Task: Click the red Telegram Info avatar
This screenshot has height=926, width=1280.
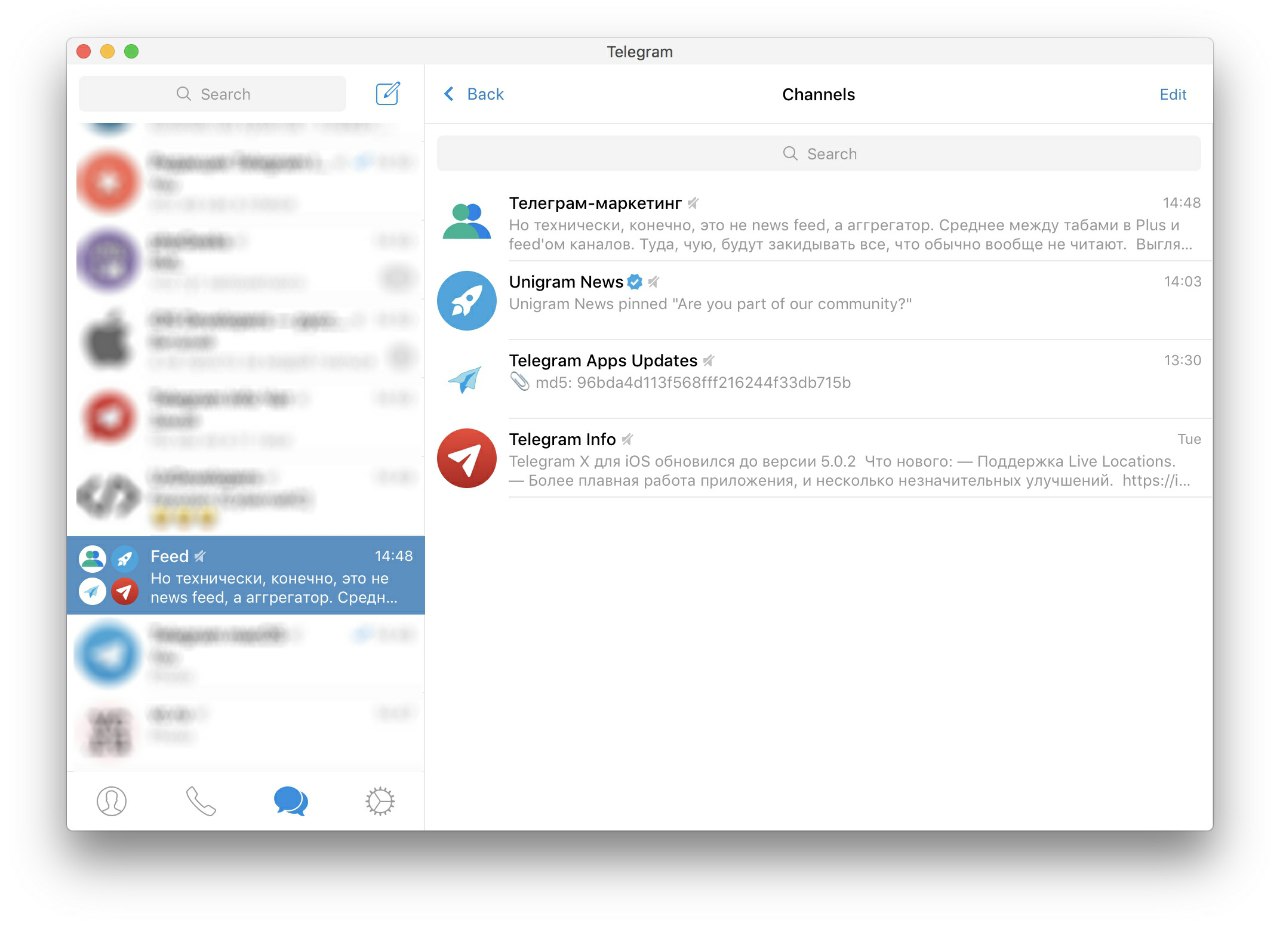Action: pyautogui.click(x=467, y=458)
